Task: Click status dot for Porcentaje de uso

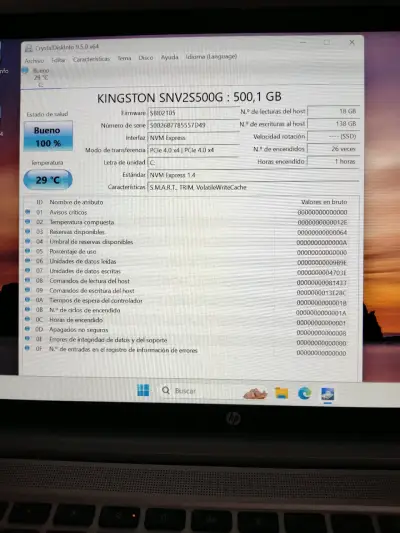Action: coord(28,251)
